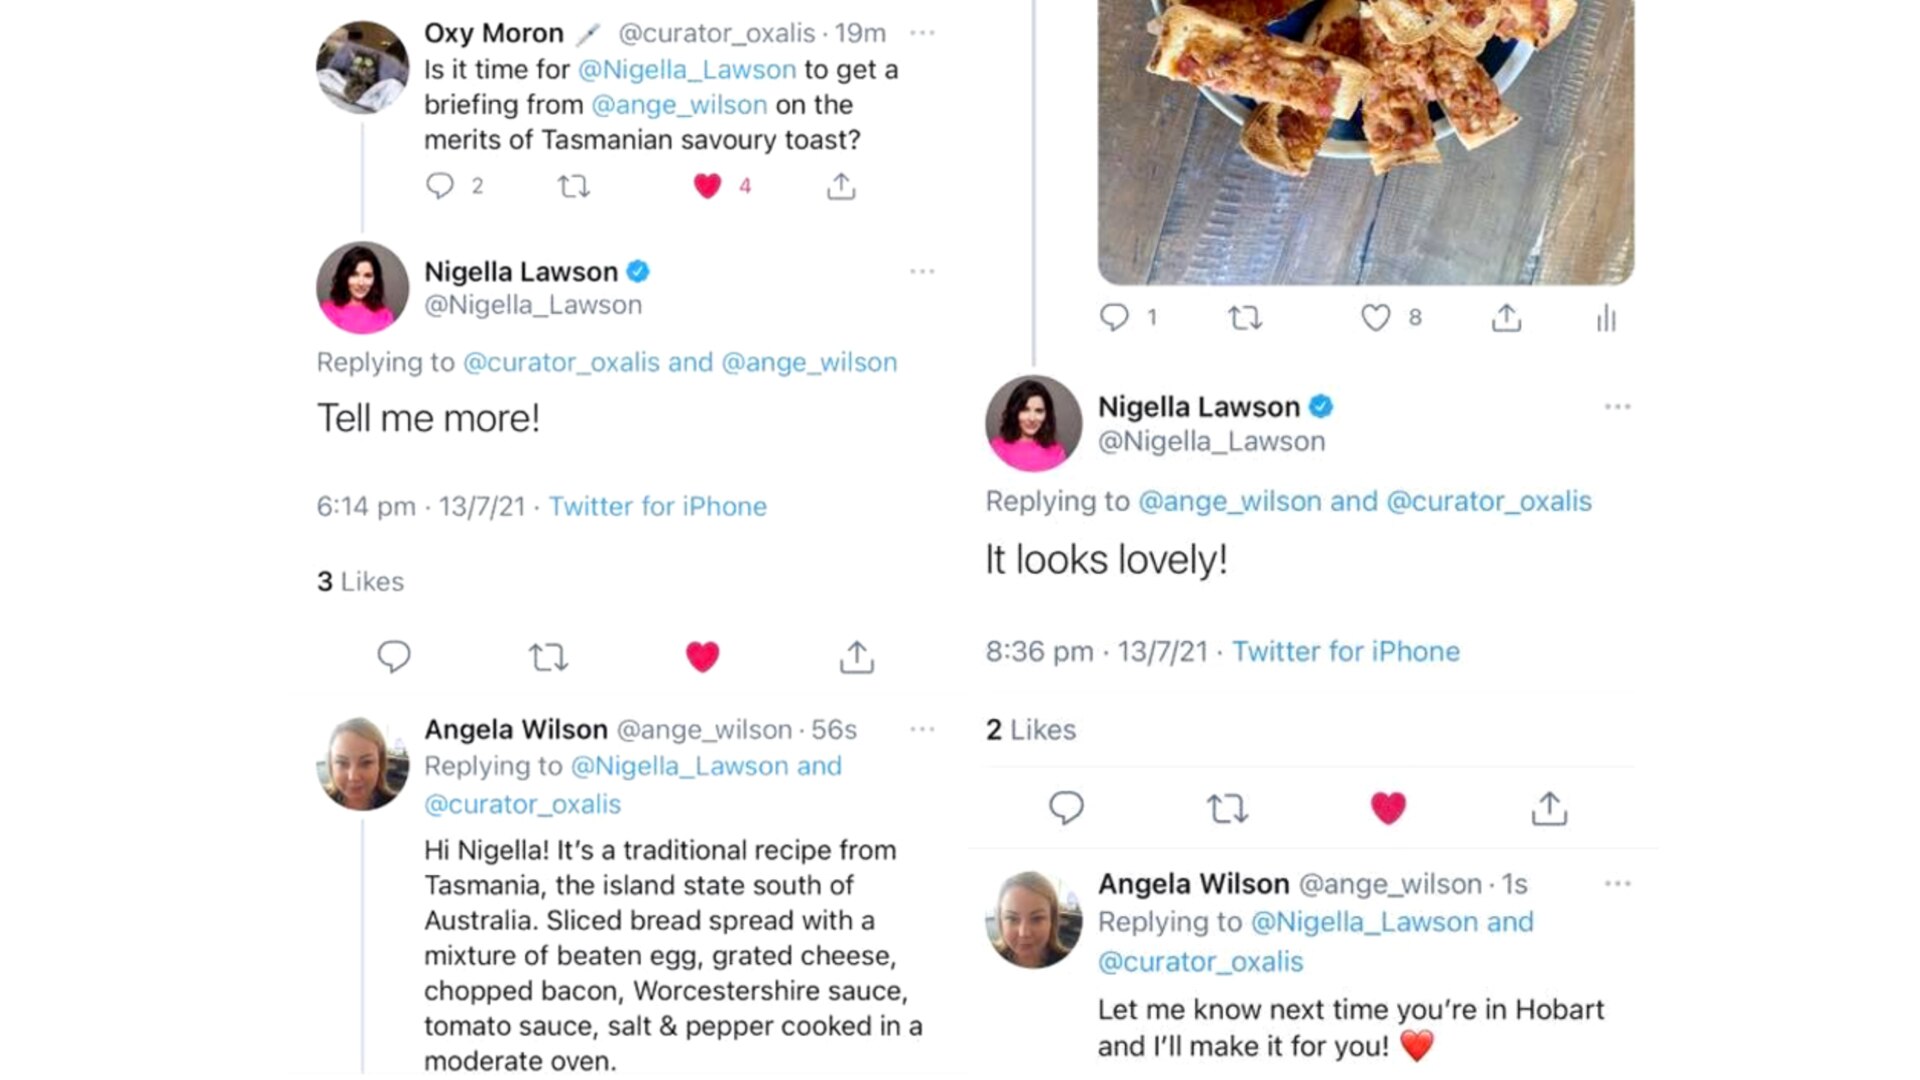Unlike Oxy Moron's tweet
The image size is (1920, 1080).
pos(708,185)
